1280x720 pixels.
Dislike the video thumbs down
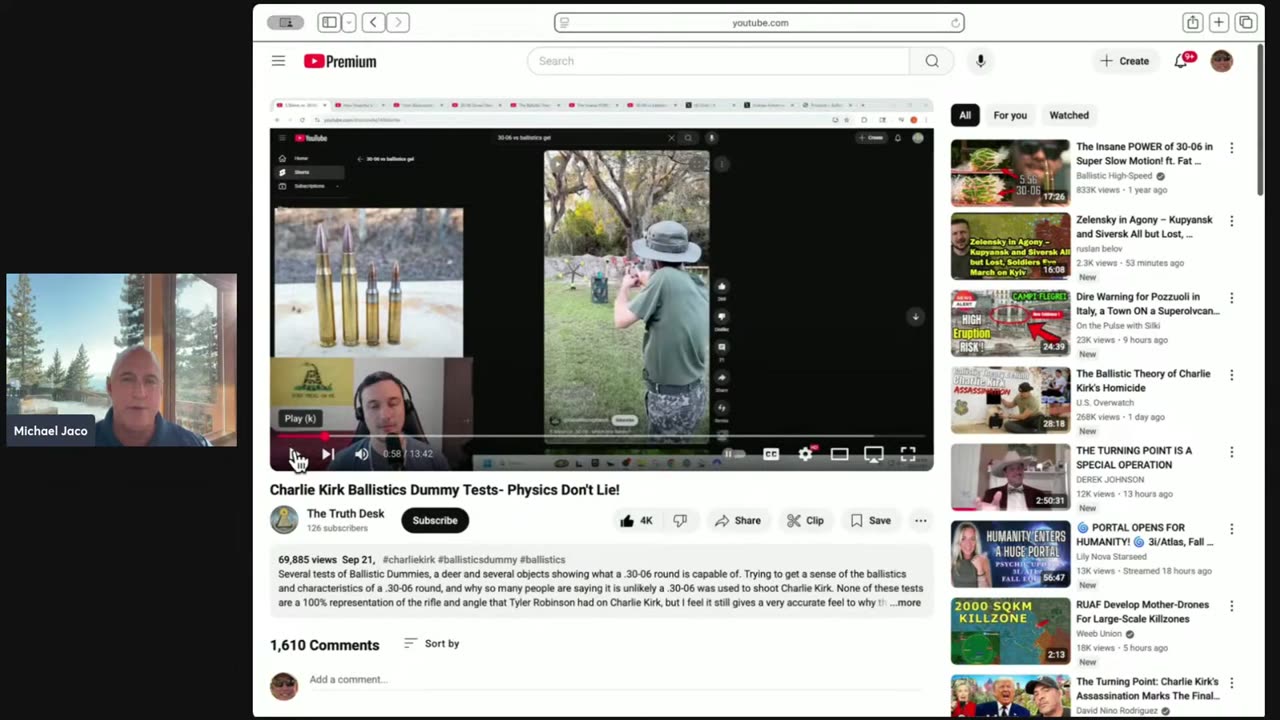680,520
